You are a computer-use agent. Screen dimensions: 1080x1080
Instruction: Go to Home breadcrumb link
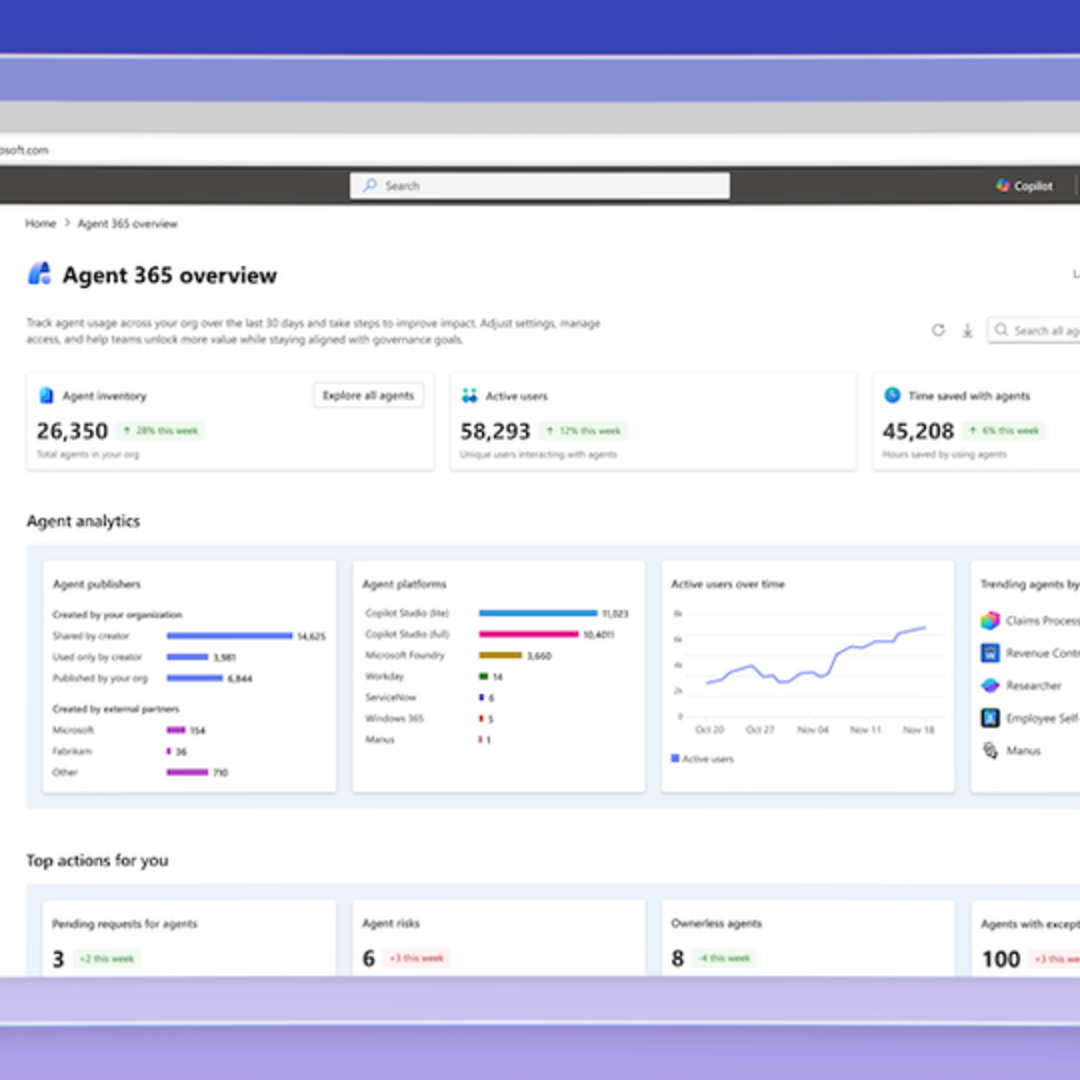point(41,223)
